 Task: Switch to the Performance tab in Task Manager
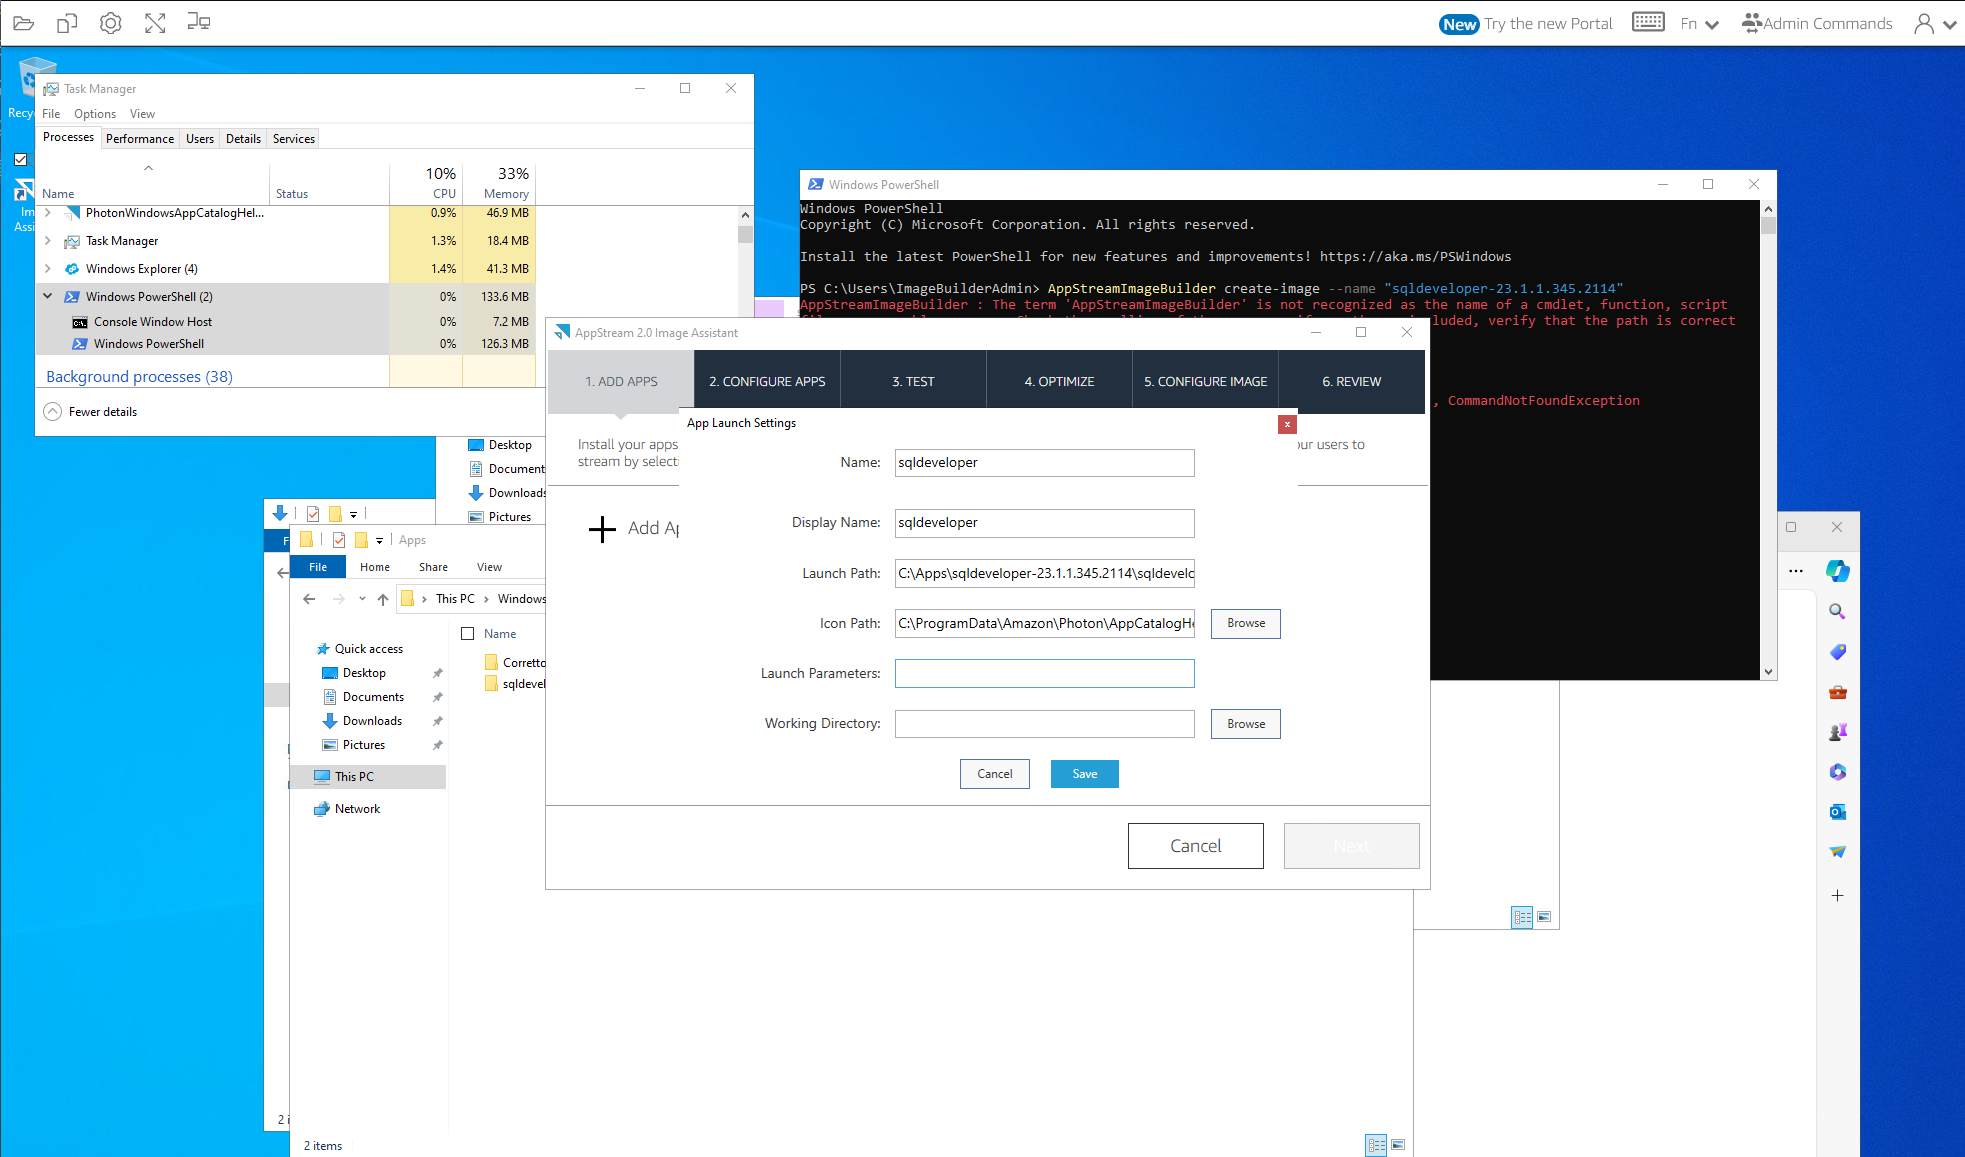(140, 138)
